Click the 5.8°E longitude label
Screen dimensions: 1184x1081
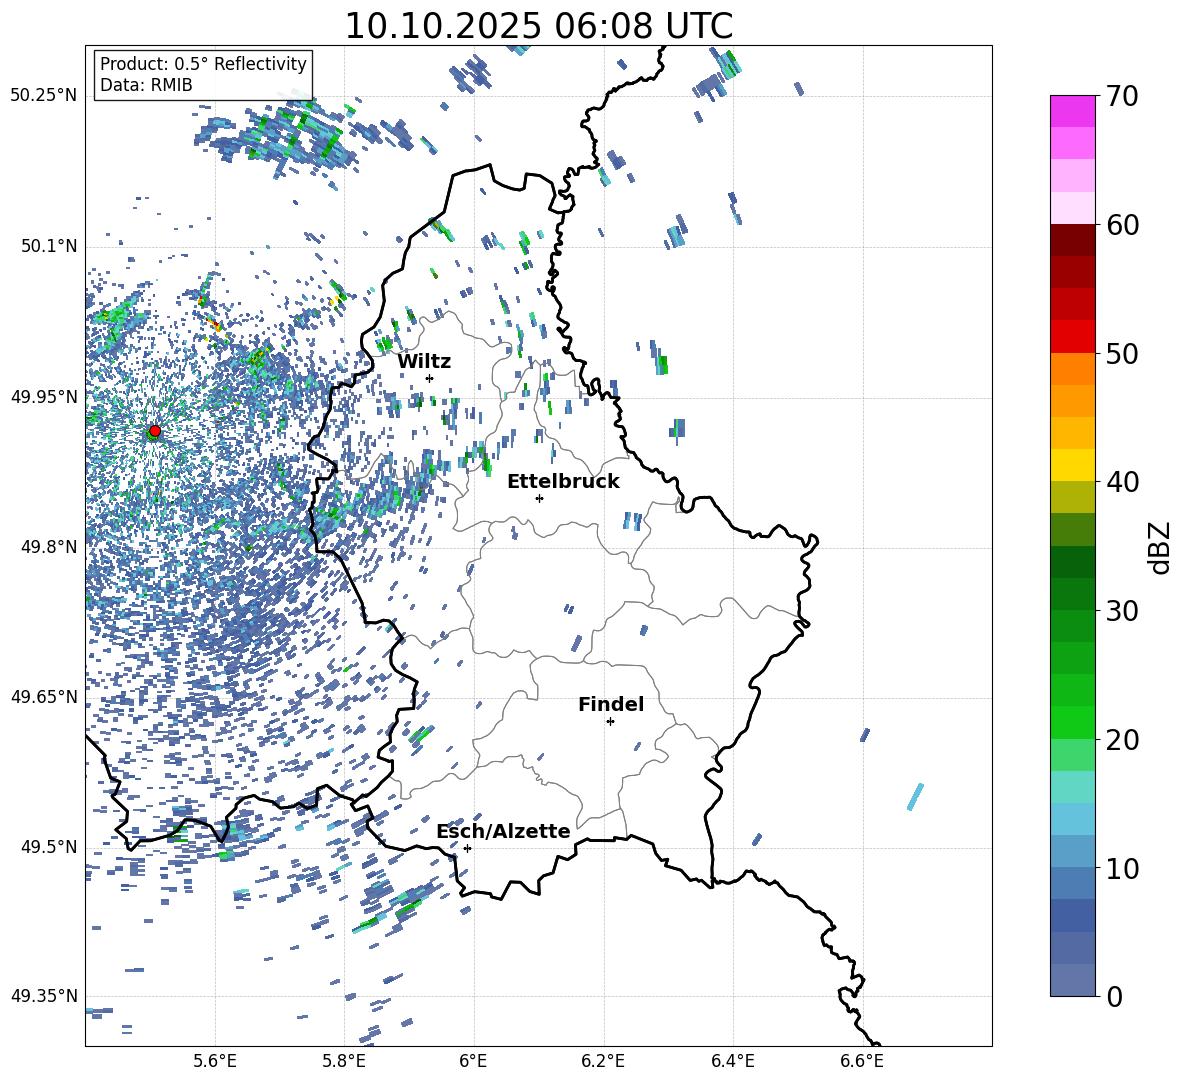click(x=344, y=1062)
